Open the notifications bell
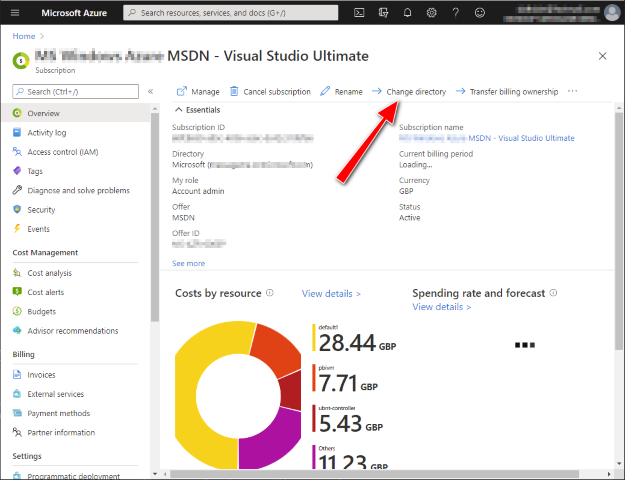625x480 pixels. pyautogui.click(x=407, y=13)
